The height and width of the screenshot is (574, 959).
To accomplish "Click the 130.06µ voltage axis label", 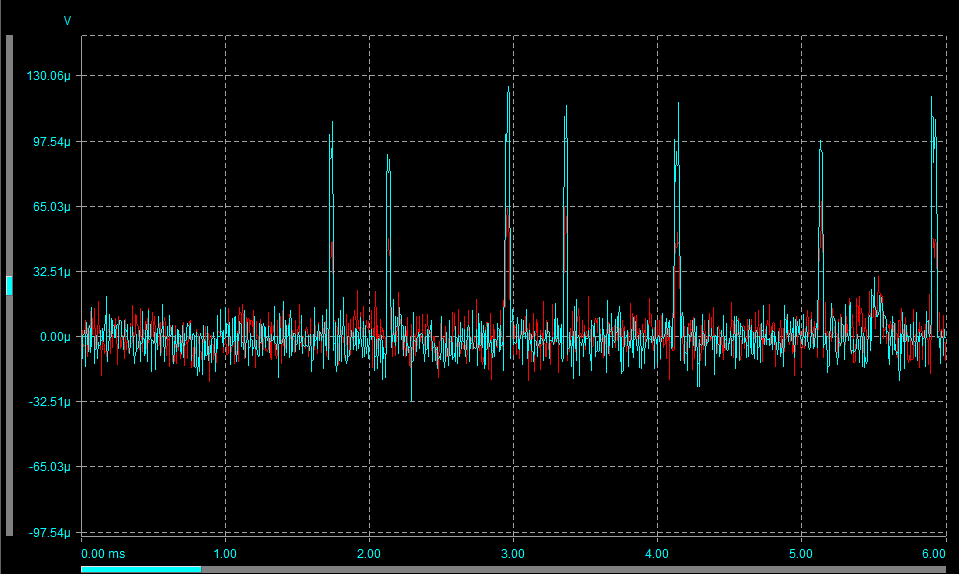I will pos(48,76).
